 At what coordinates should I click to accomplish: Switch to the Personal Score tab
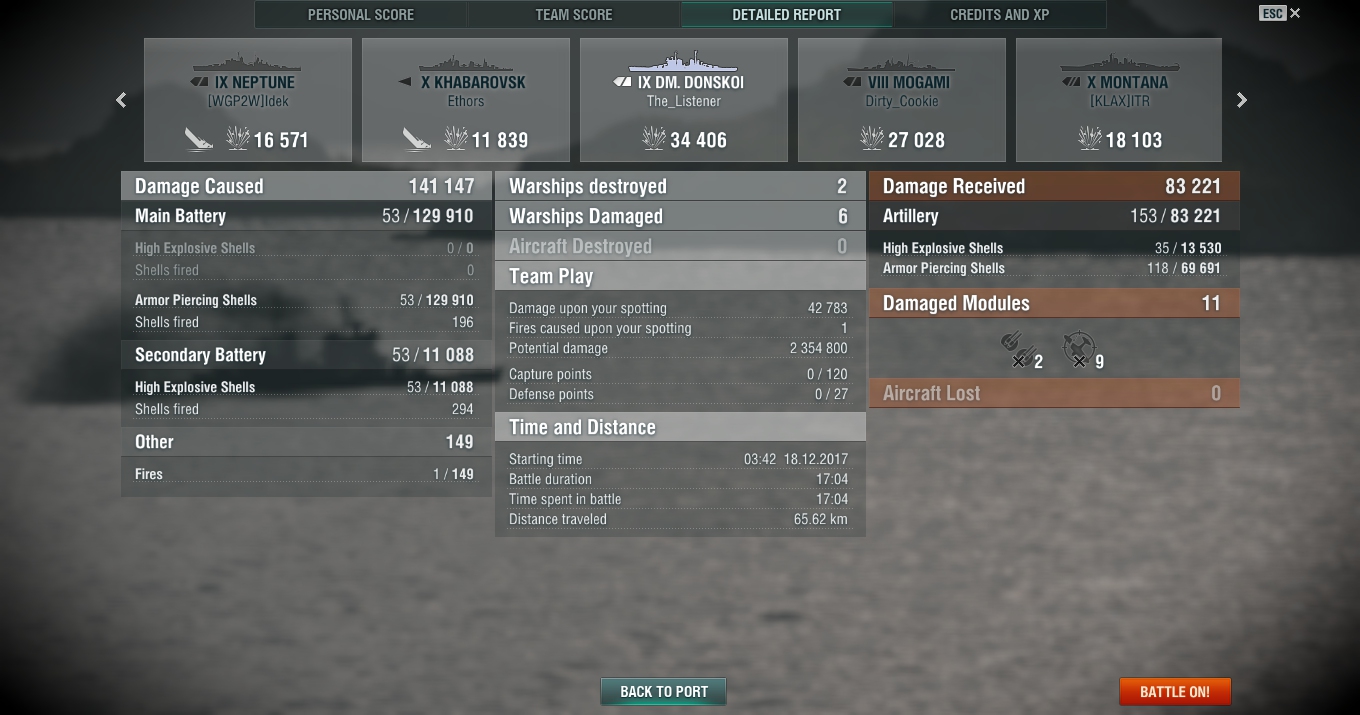point(361,14)
